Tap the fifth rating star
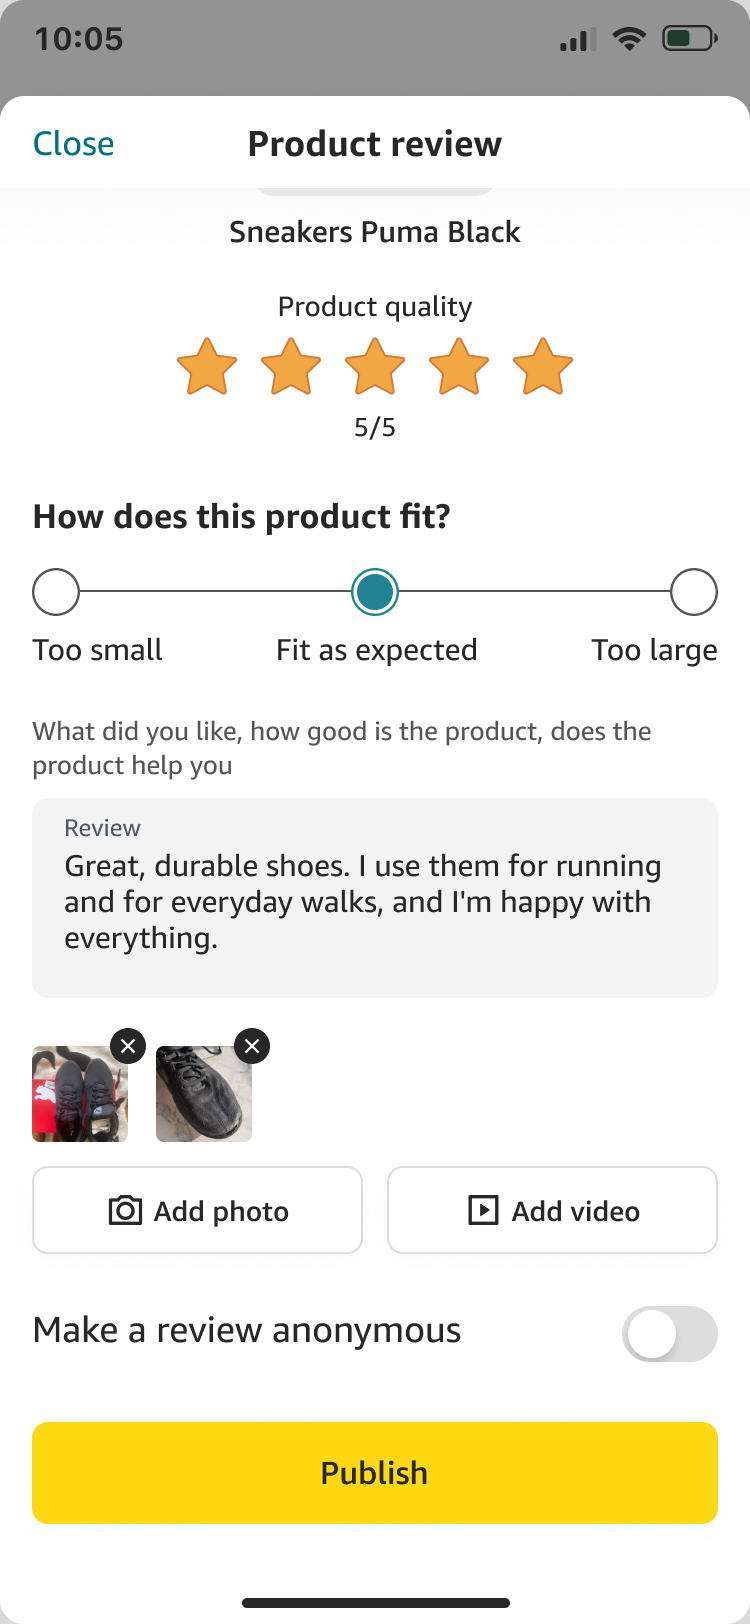 click(543, 367)
